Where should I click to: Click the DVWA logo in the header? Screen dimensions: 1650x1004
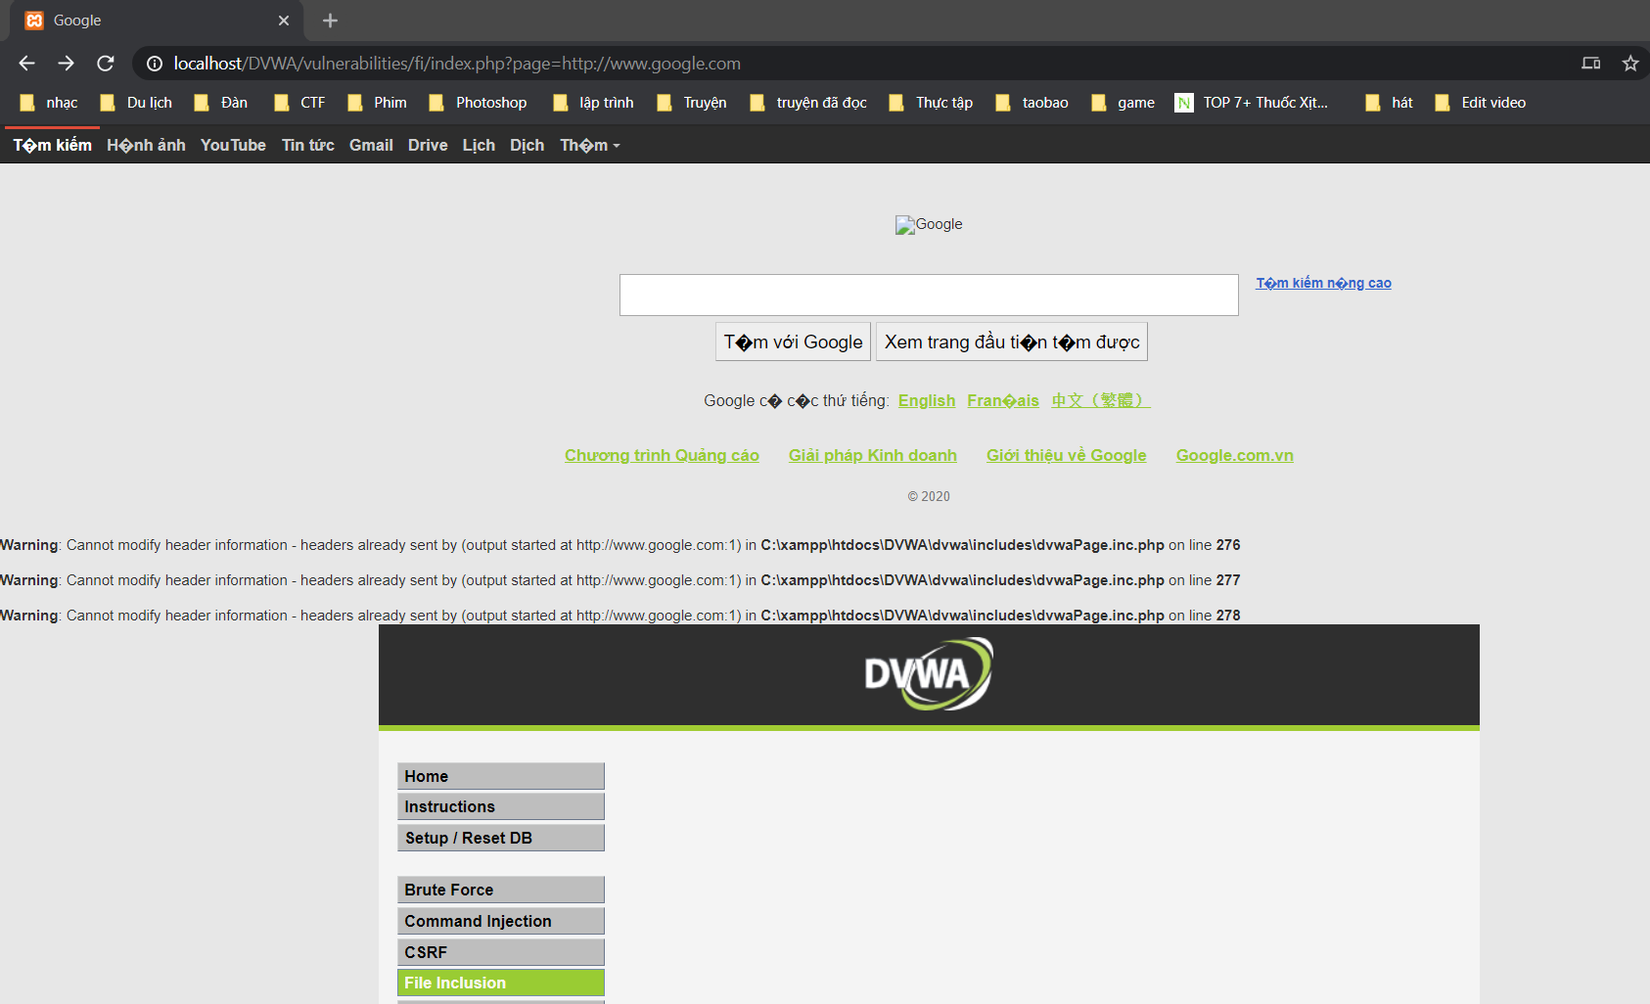[x=929, y=674]
